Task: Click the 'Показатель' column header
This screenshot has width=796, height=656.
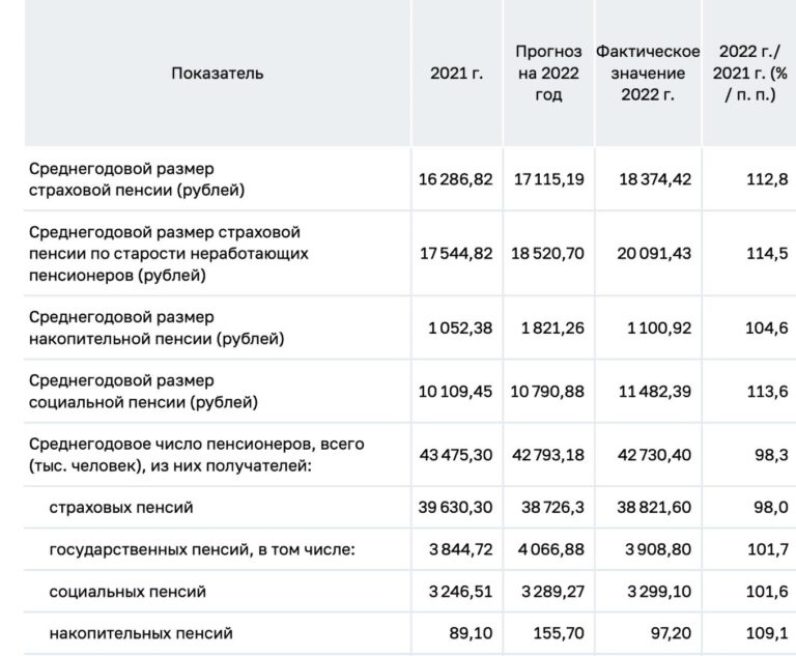Action: tap(217, 73)
